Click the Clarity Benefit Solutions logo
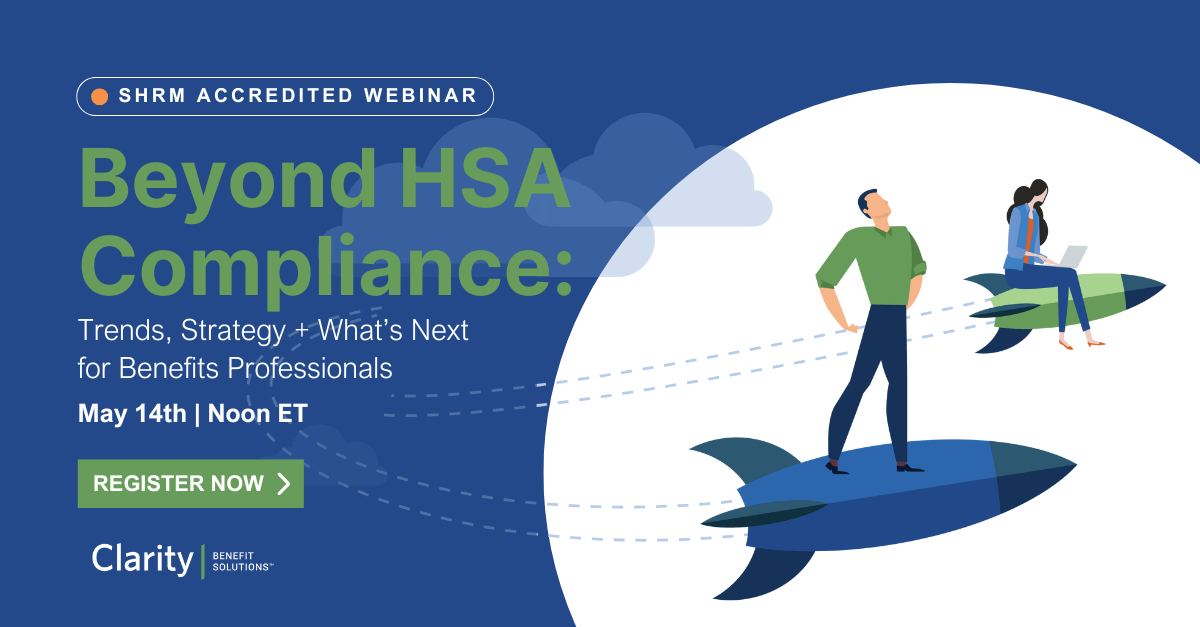1200x627 pixels. [183, 559]
